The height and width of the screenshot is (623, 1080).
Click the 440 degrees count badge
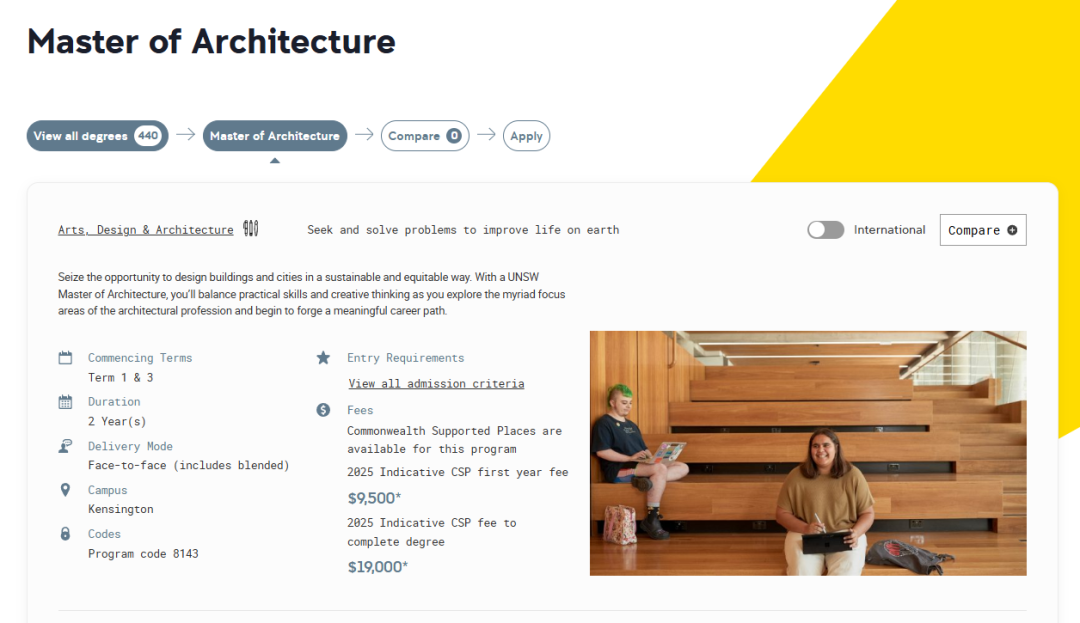pyautogui.click(x=148, y=136)
